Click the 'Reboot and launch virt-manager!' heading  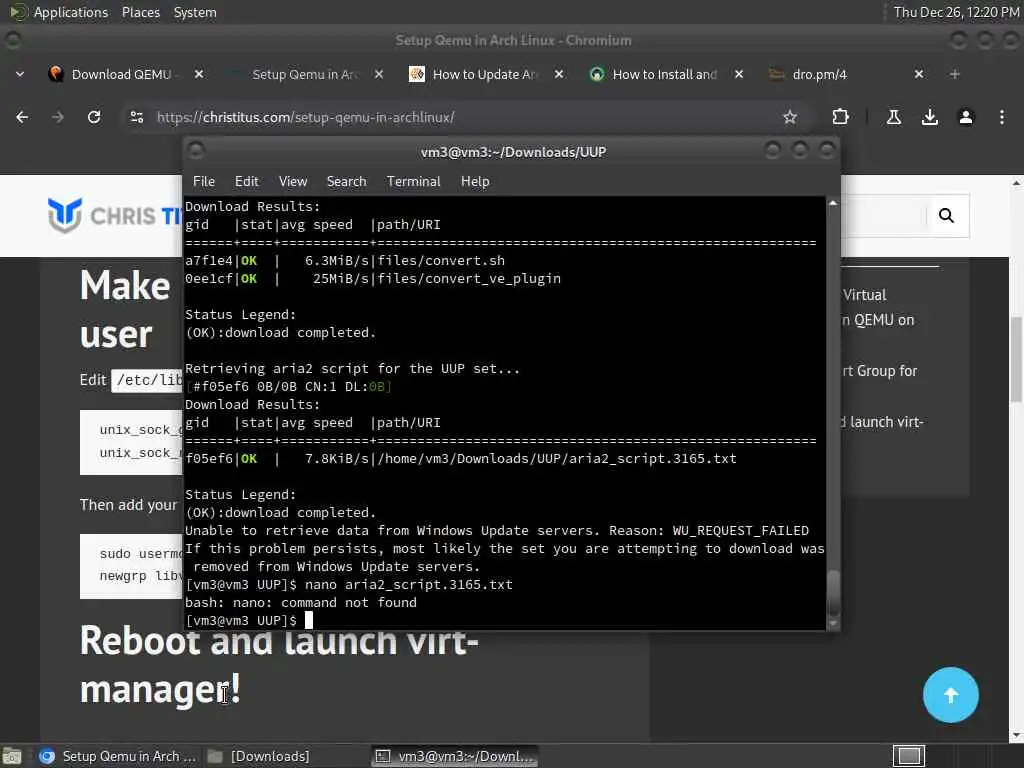click(279, 665)
